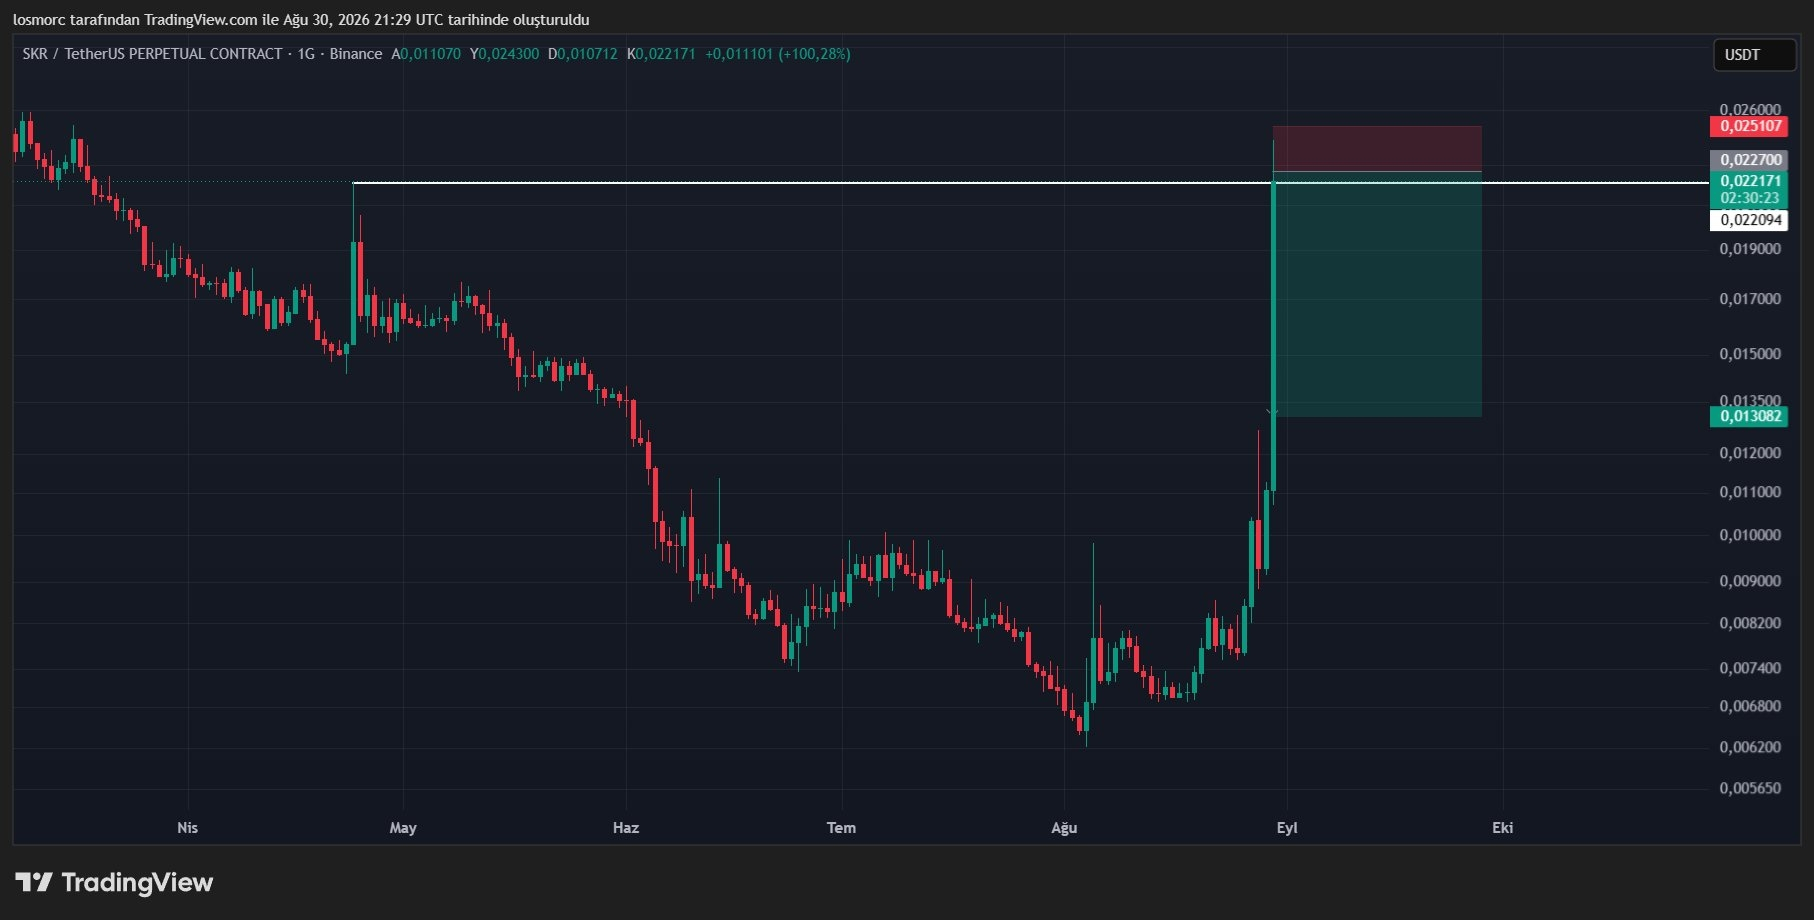Click the Eki month label on time axis
The height and width of the screenshot is (920, 1814).
[1502, 828]
